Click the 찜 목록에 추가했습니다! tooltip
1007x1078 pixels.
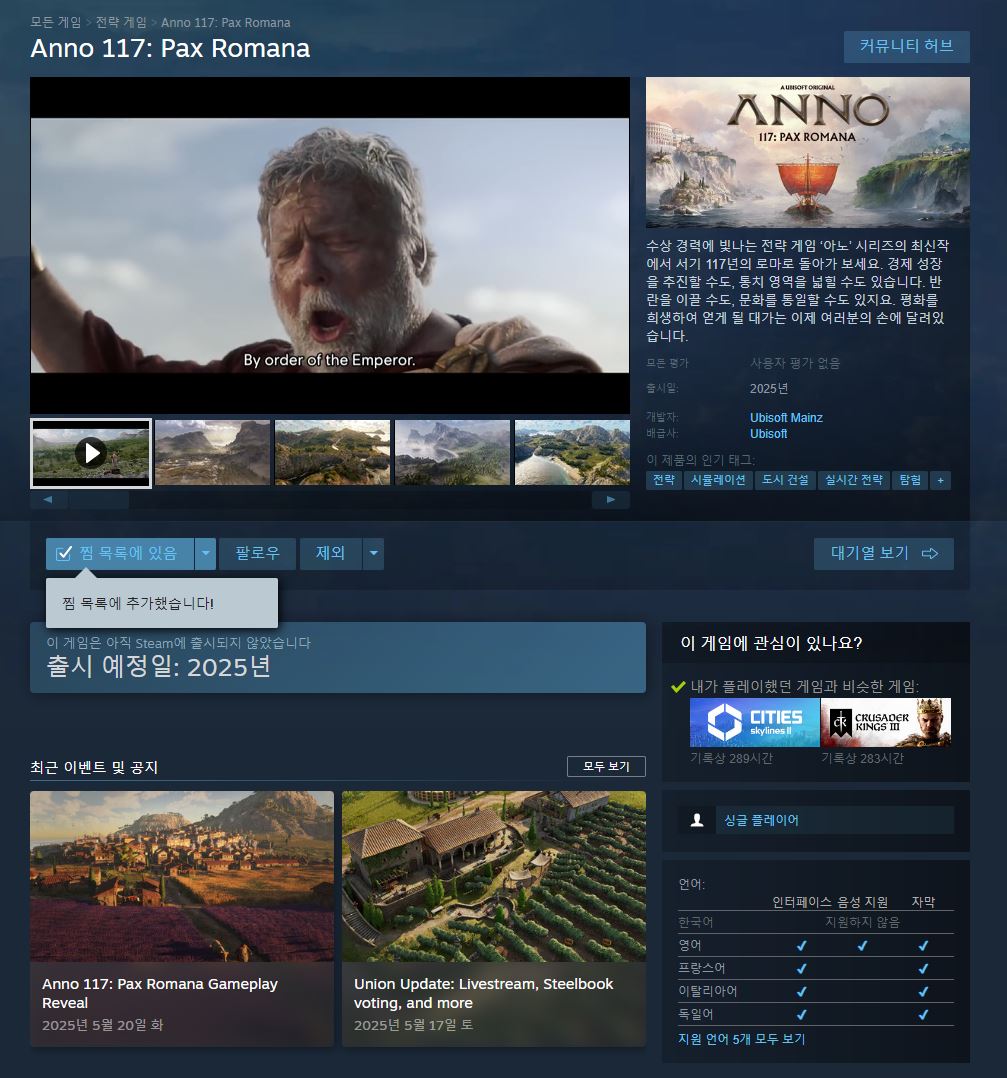pyautogui.click(x=162, y=603)
